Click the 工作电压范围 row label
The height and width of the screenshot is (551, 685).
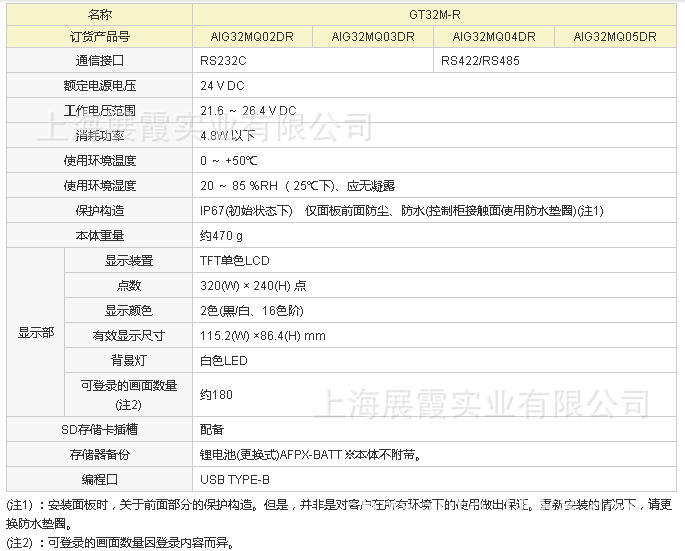coord(100,111)
